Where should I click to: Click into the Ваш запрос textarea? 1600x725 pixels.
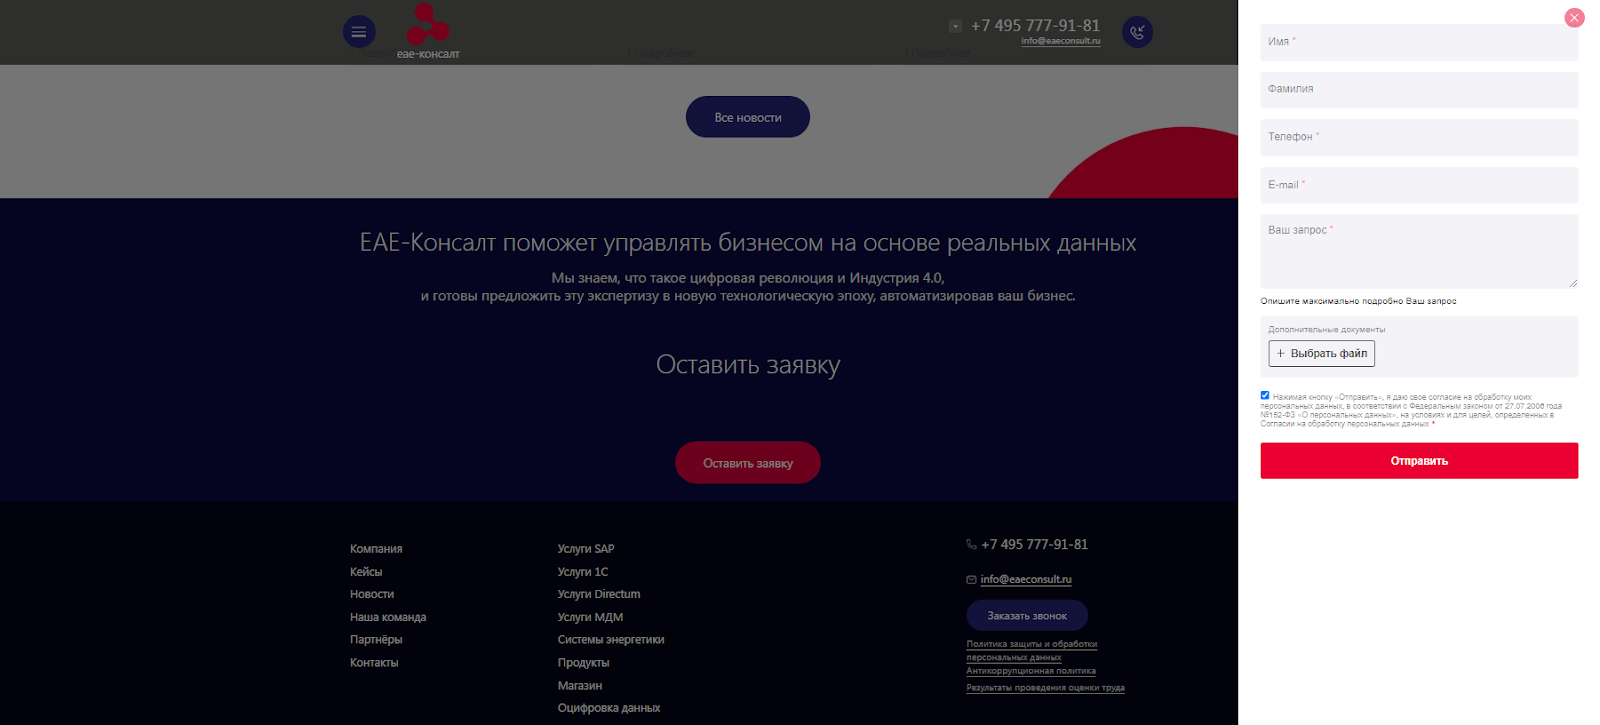[1419, 251]
